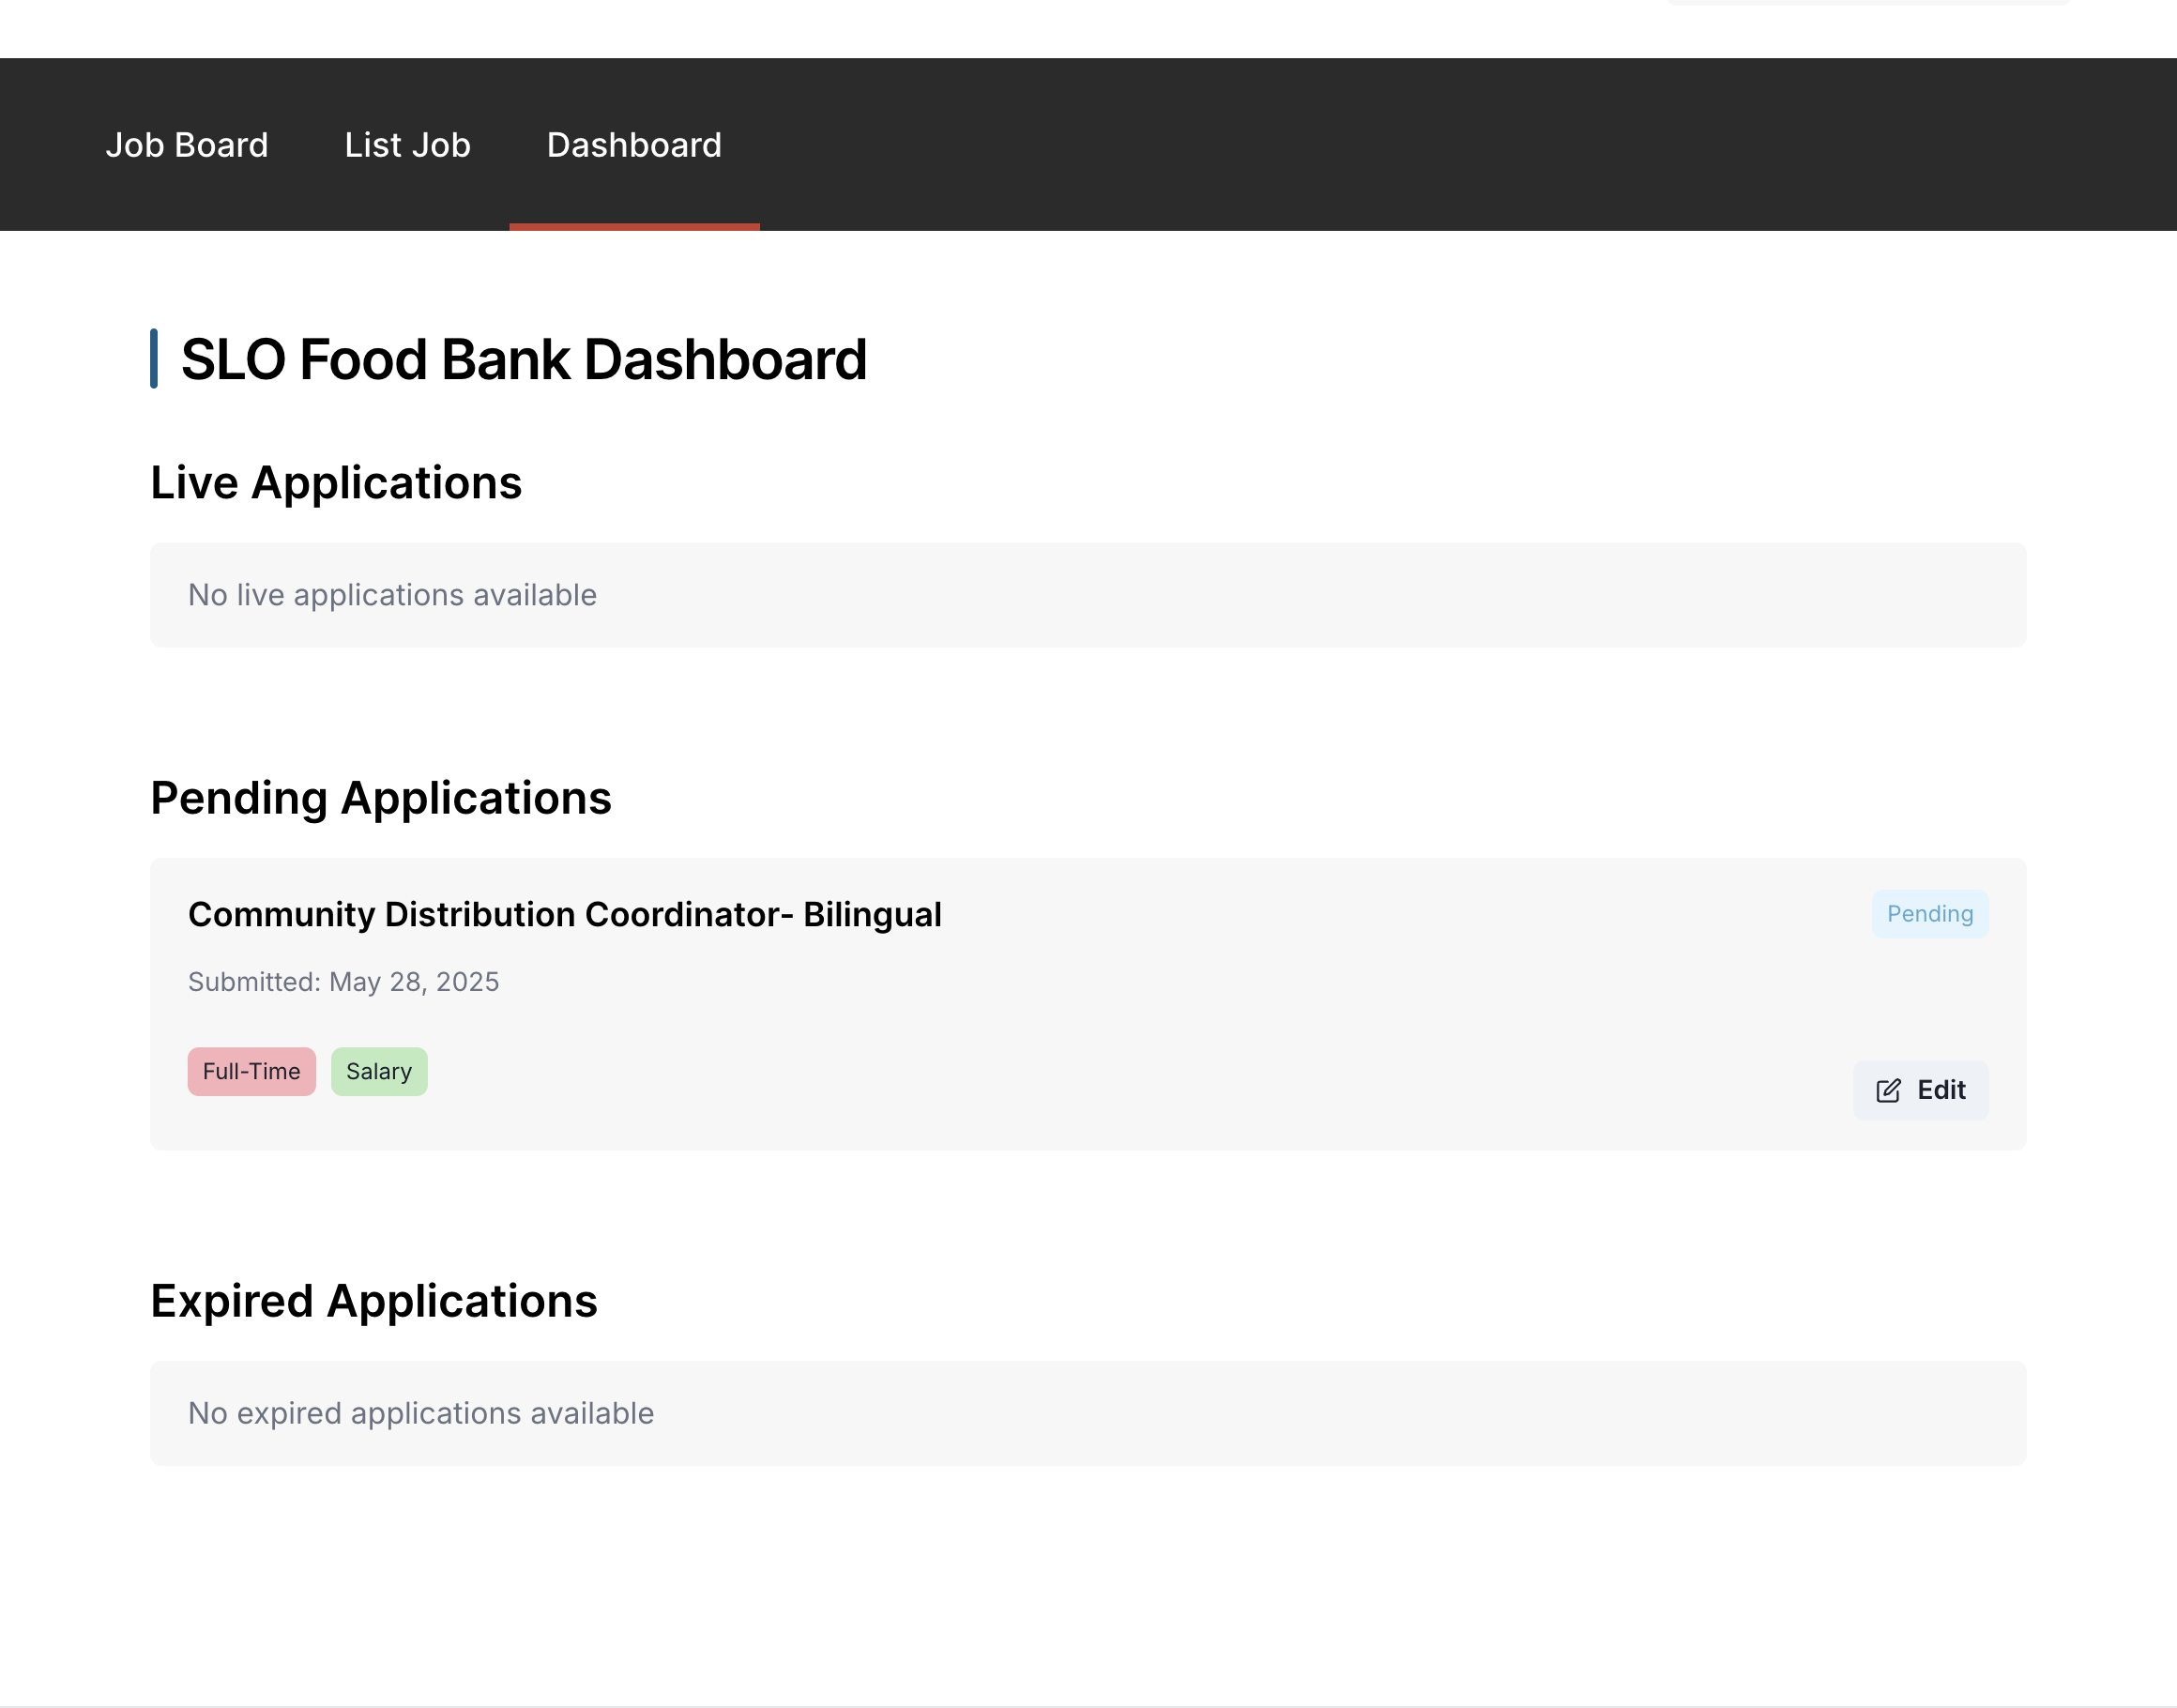
Task: Click 'Submitted: May 28, 2025' text
Action: [x=343, y=982]
